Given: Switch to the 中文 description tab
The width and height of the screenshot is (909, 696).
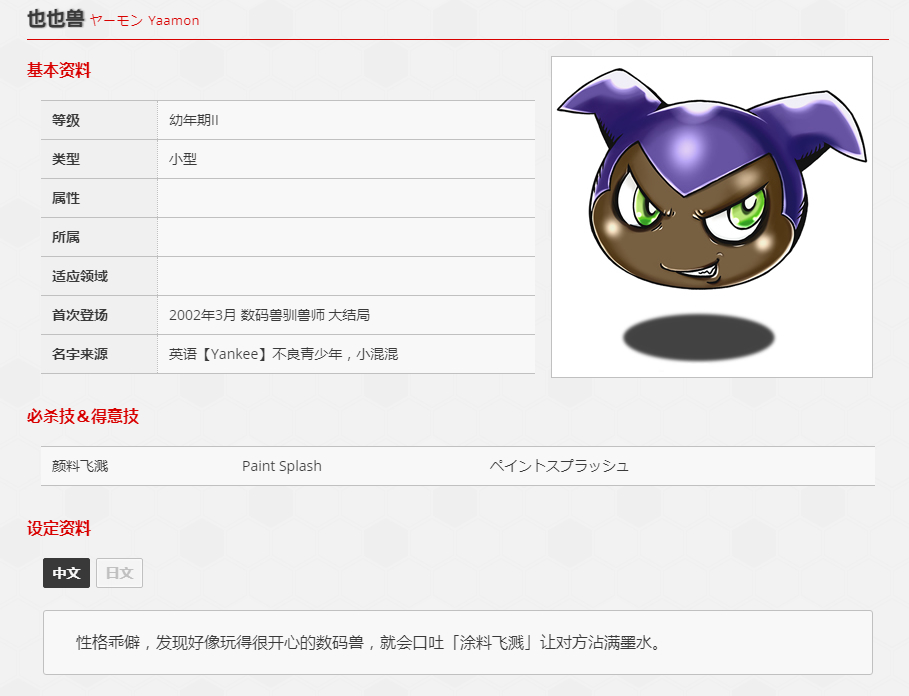Looking at the screenshot, I should (x=66, y=573).
